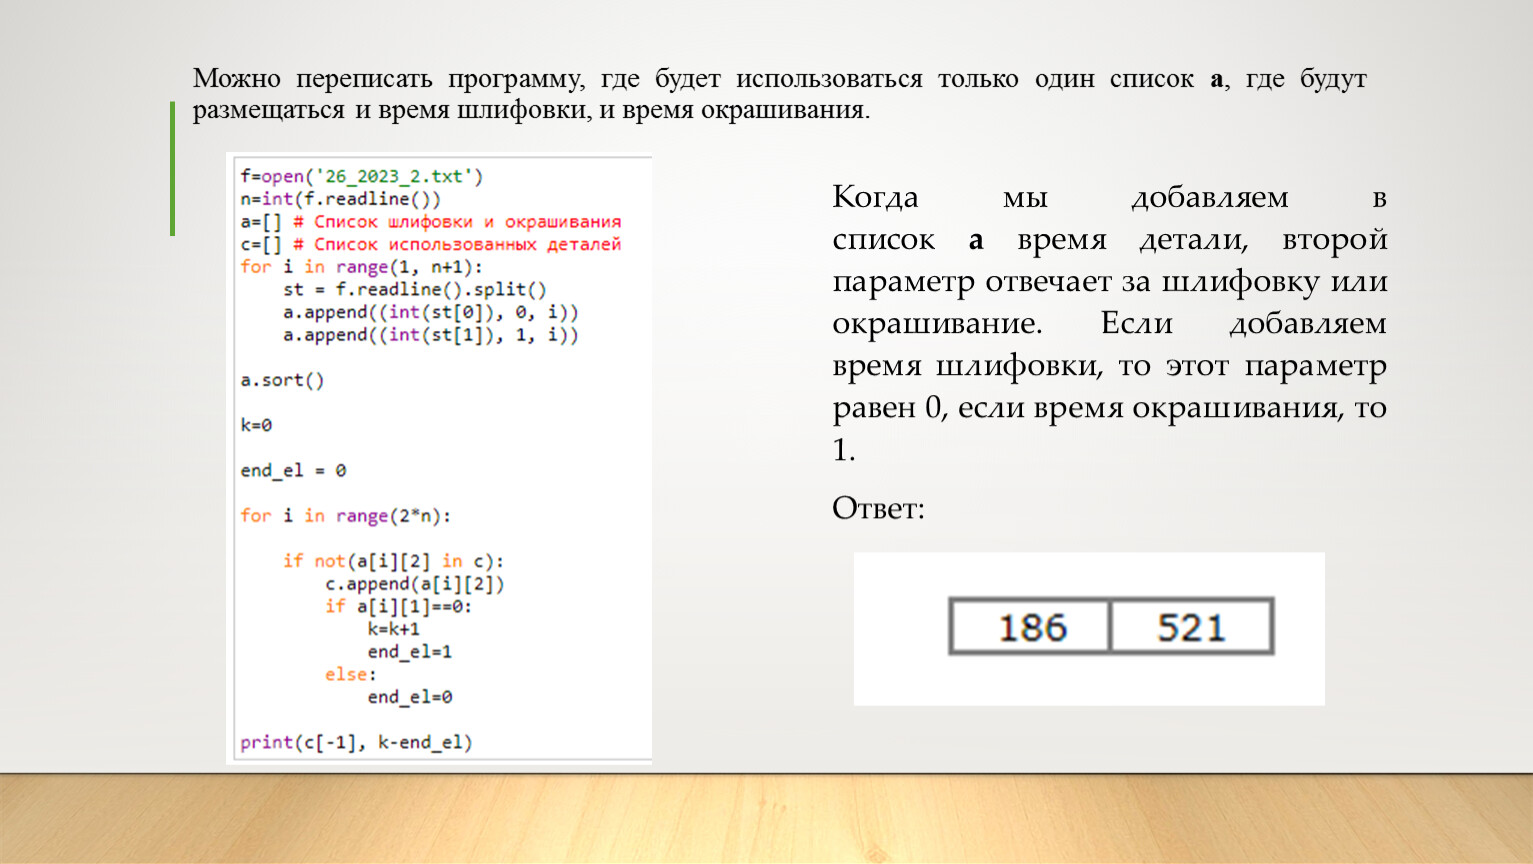The width and height of the screenshot is (1533, 864).
Task: Click the 'for i in range(2*n):' line
Action: click(x=345, y=516)
